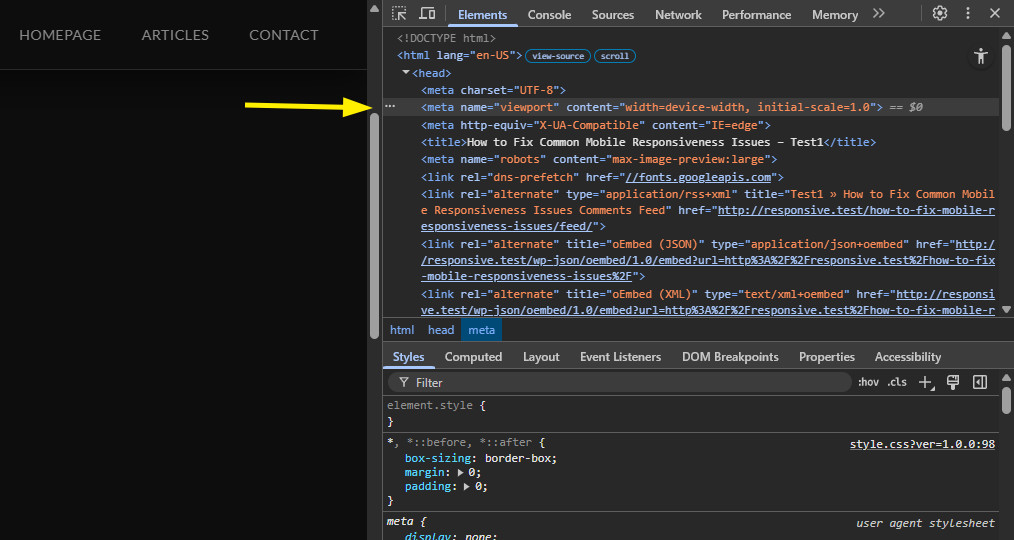
Task: Click the element.style selector
Action: click(x=430, y=405)
